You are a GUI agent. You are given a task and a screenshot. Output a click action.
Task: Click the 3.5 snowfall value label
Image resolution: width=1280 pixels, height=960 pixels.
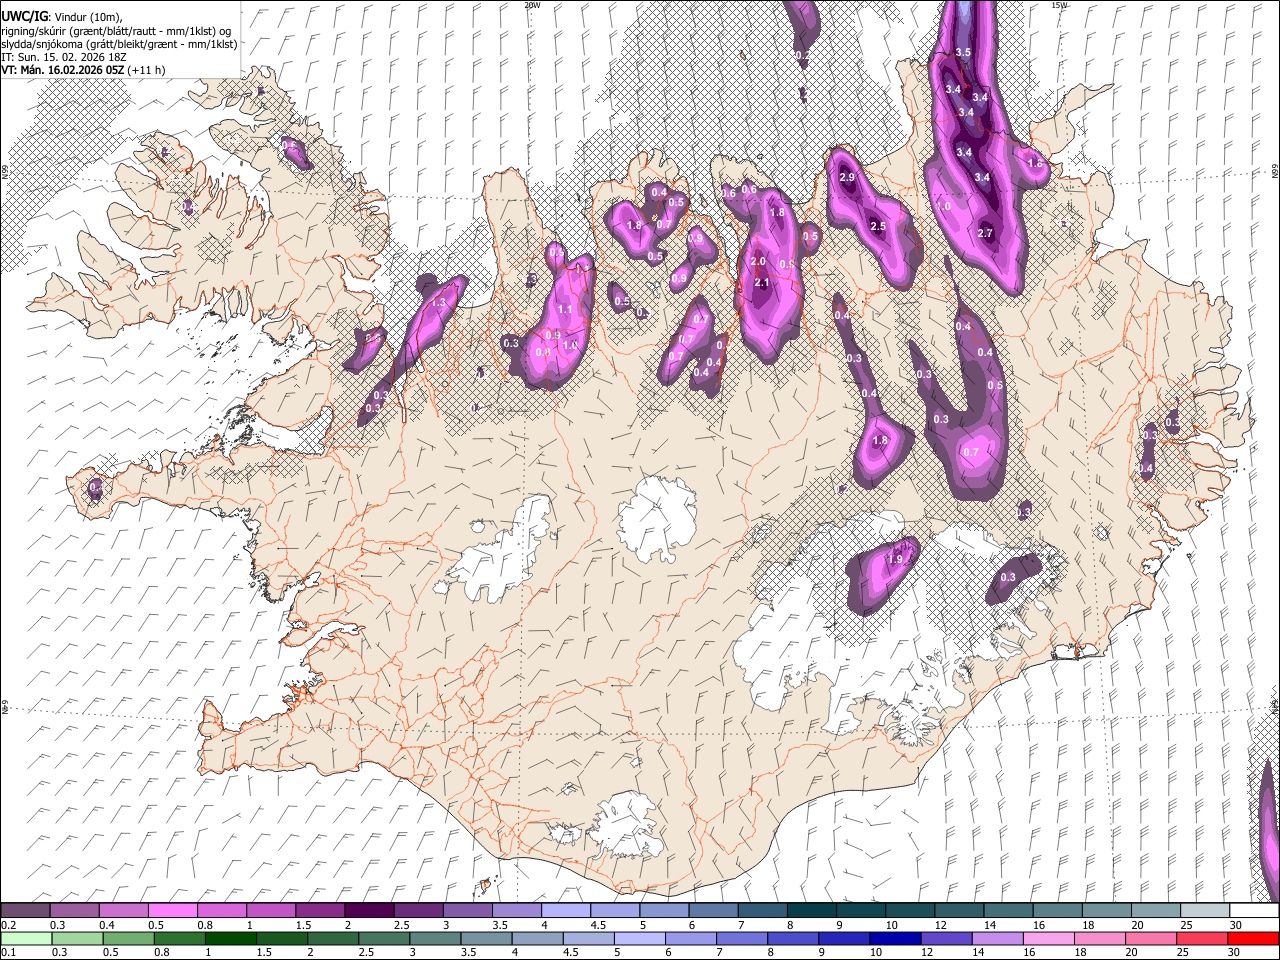963,52
